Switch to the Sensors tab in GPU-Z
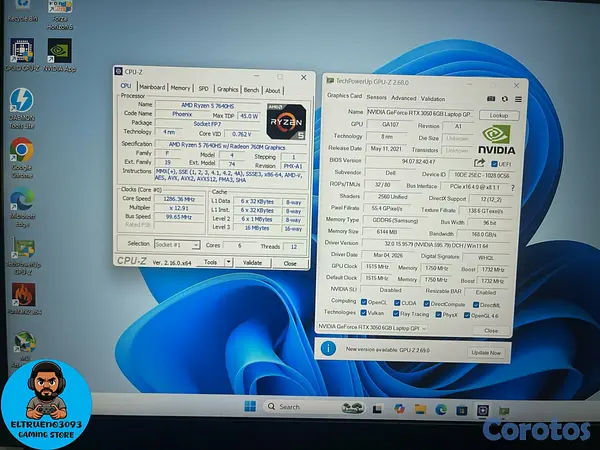The height and width of the screenshot is (450, 600). pyautogui.click(x=377, y=97)
